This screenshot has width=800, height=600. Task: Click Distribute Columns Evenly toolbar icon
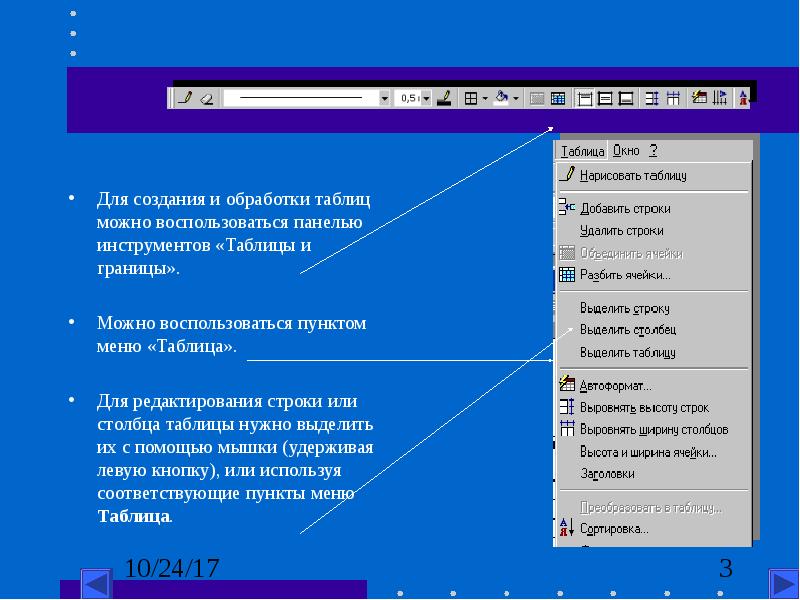(673, 98)
